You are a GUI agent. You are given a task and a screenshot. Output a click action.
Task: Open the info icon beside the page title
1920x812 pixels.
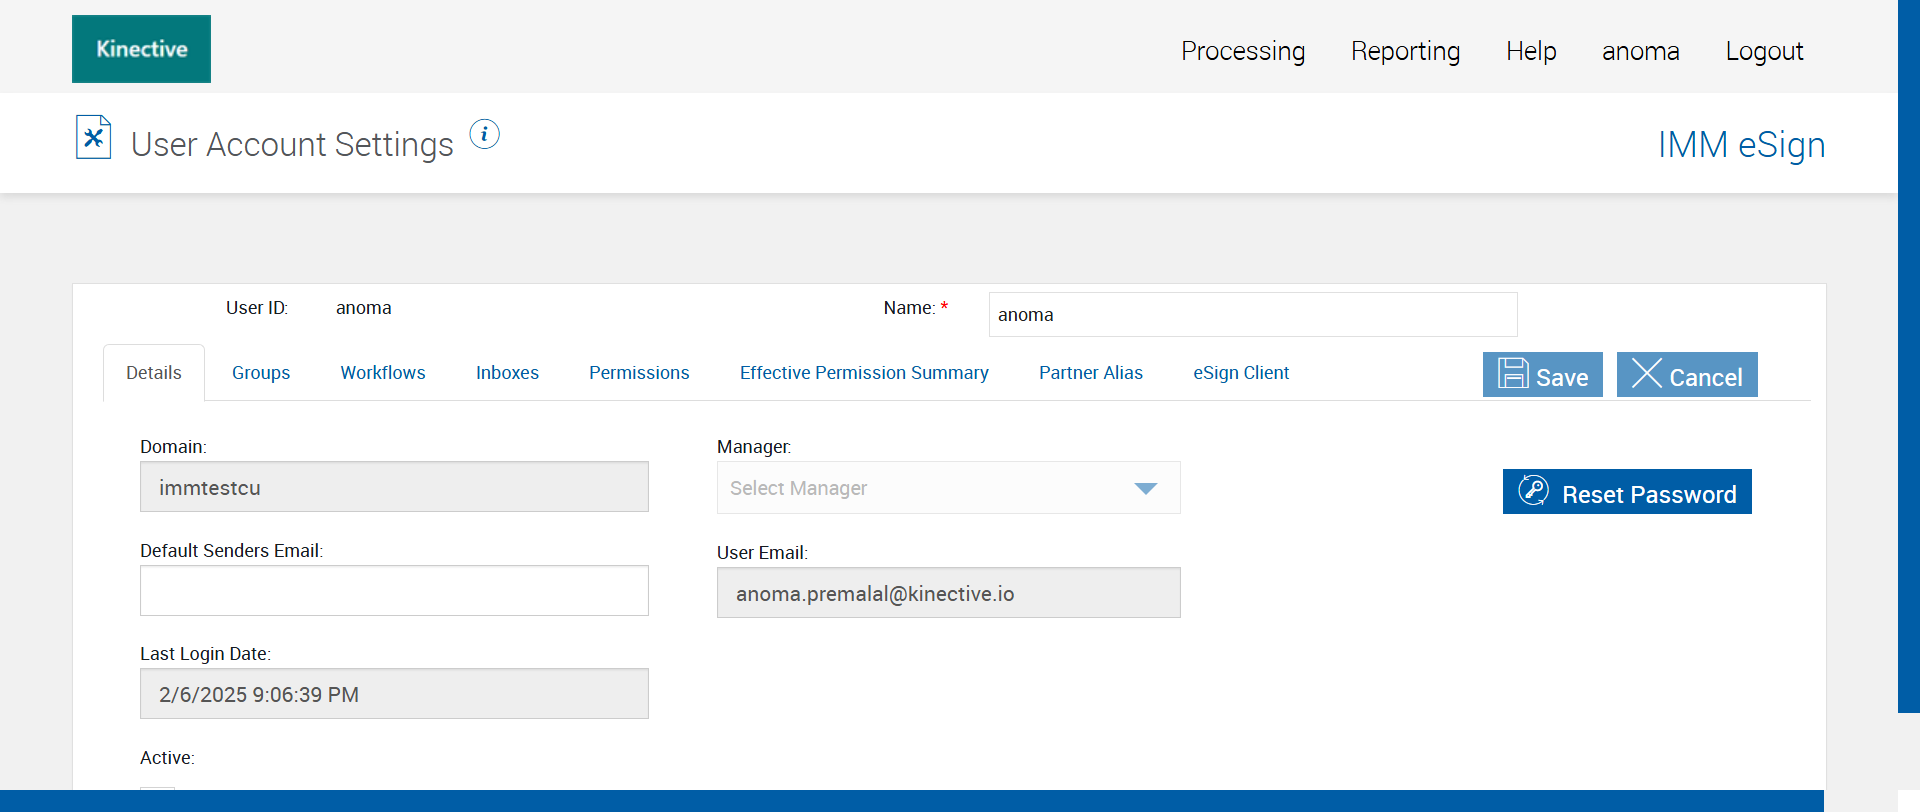tap(484, 134)
